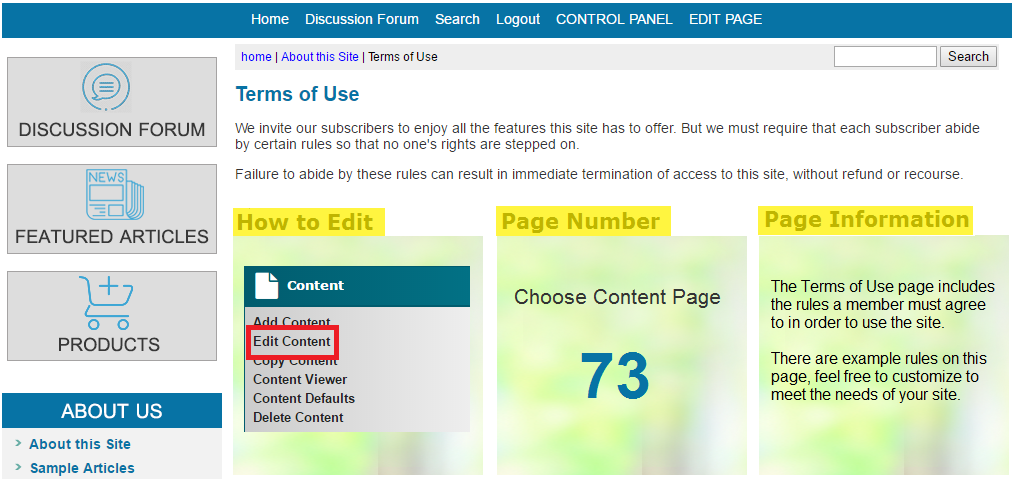The height and width of the screenshot is (479, 1015).
Task: Follow the home breadcrumb link
Action: (256, 57)
